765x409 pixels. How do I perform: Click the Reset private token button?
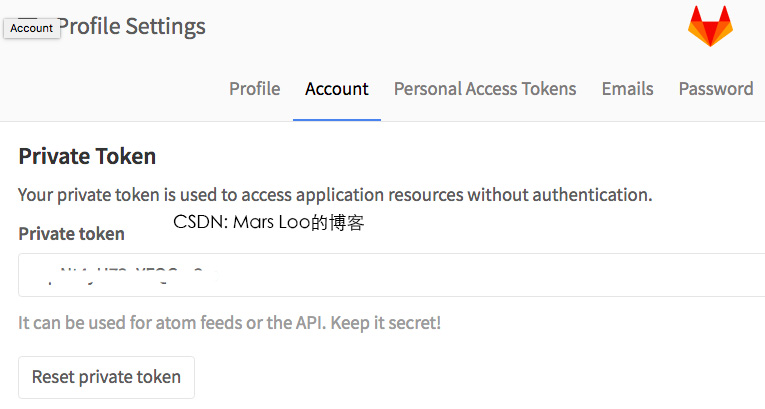pos(106,377)
